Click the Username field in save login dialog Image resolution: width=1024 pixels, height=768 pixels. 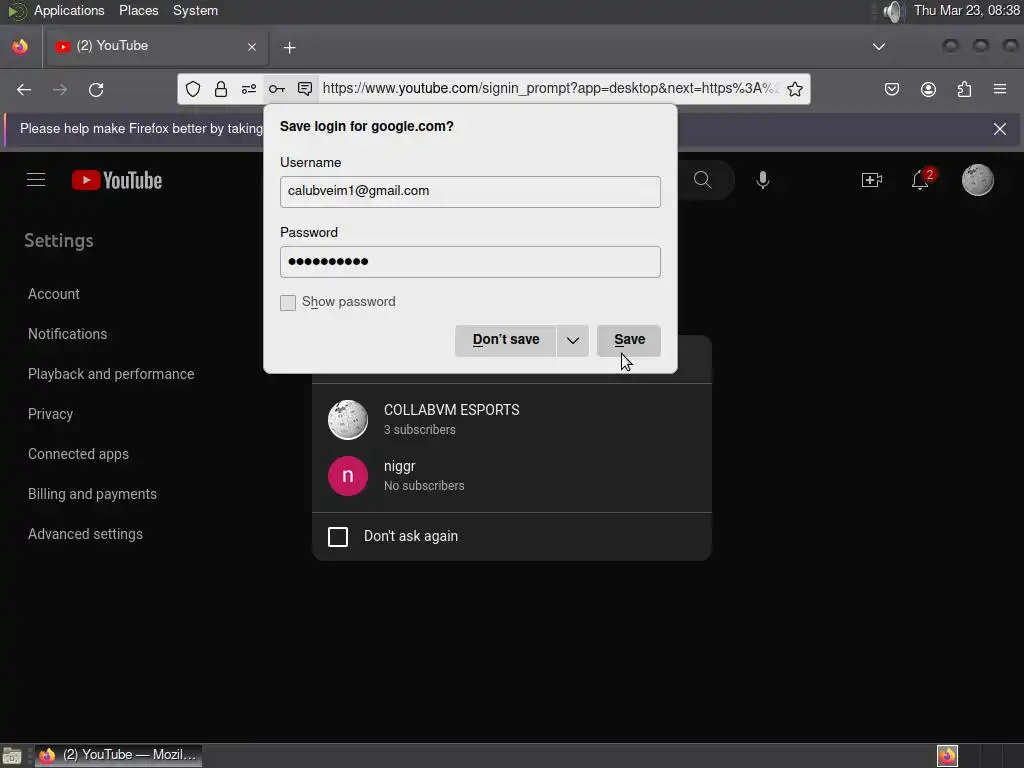470,191
